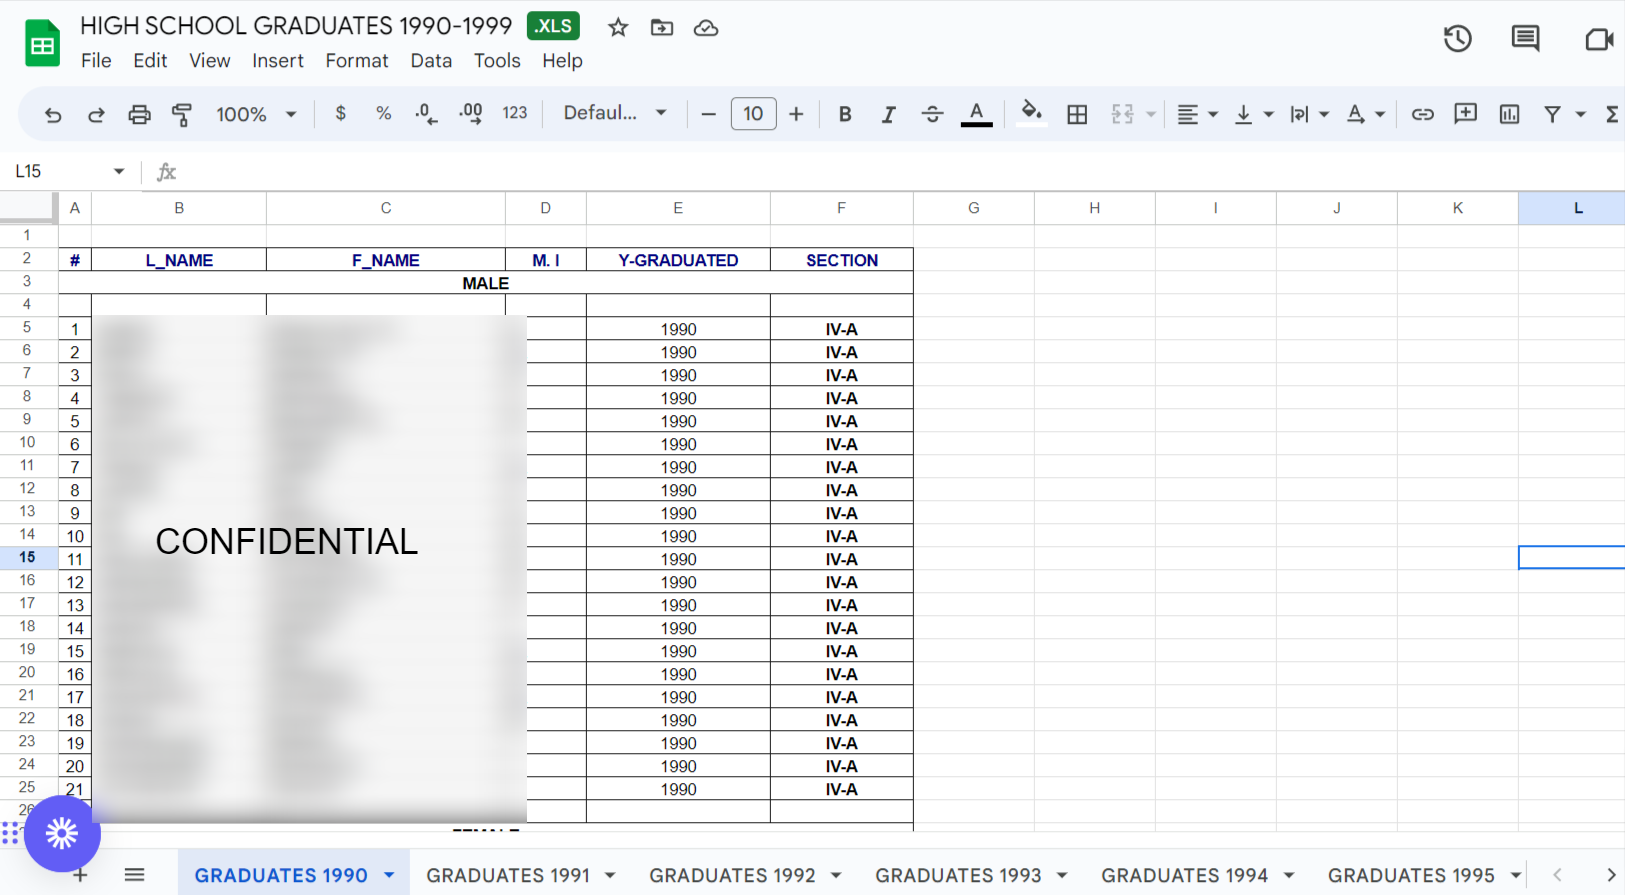Add a new sheet
This screenshot has height=895, width=1625.
coord(81,876)
